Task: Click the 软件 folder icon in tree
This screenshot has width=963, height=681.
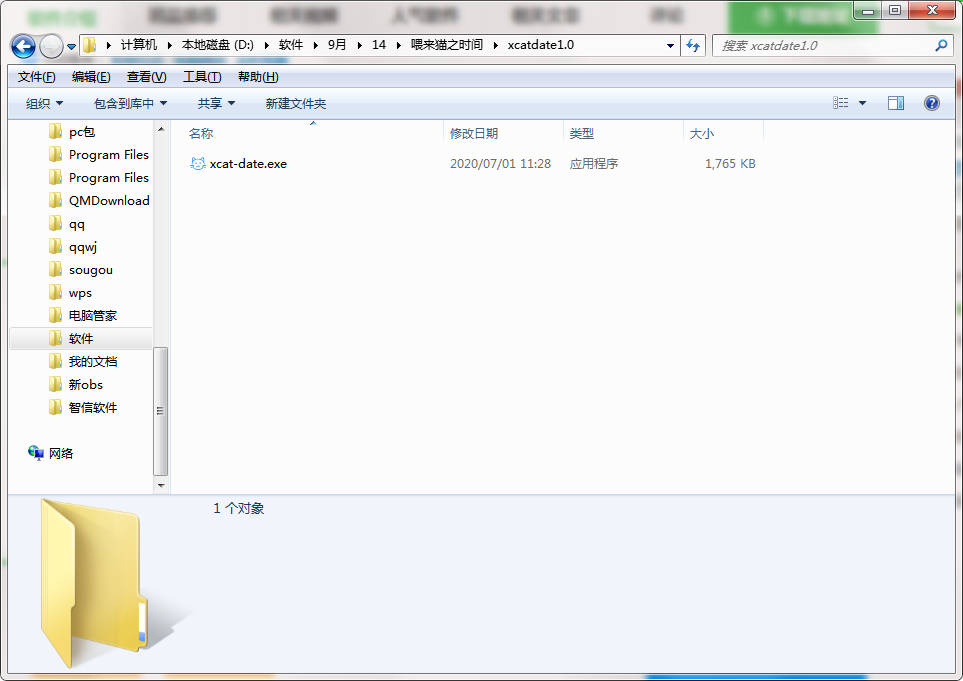Action: click(x=55, y=338)
